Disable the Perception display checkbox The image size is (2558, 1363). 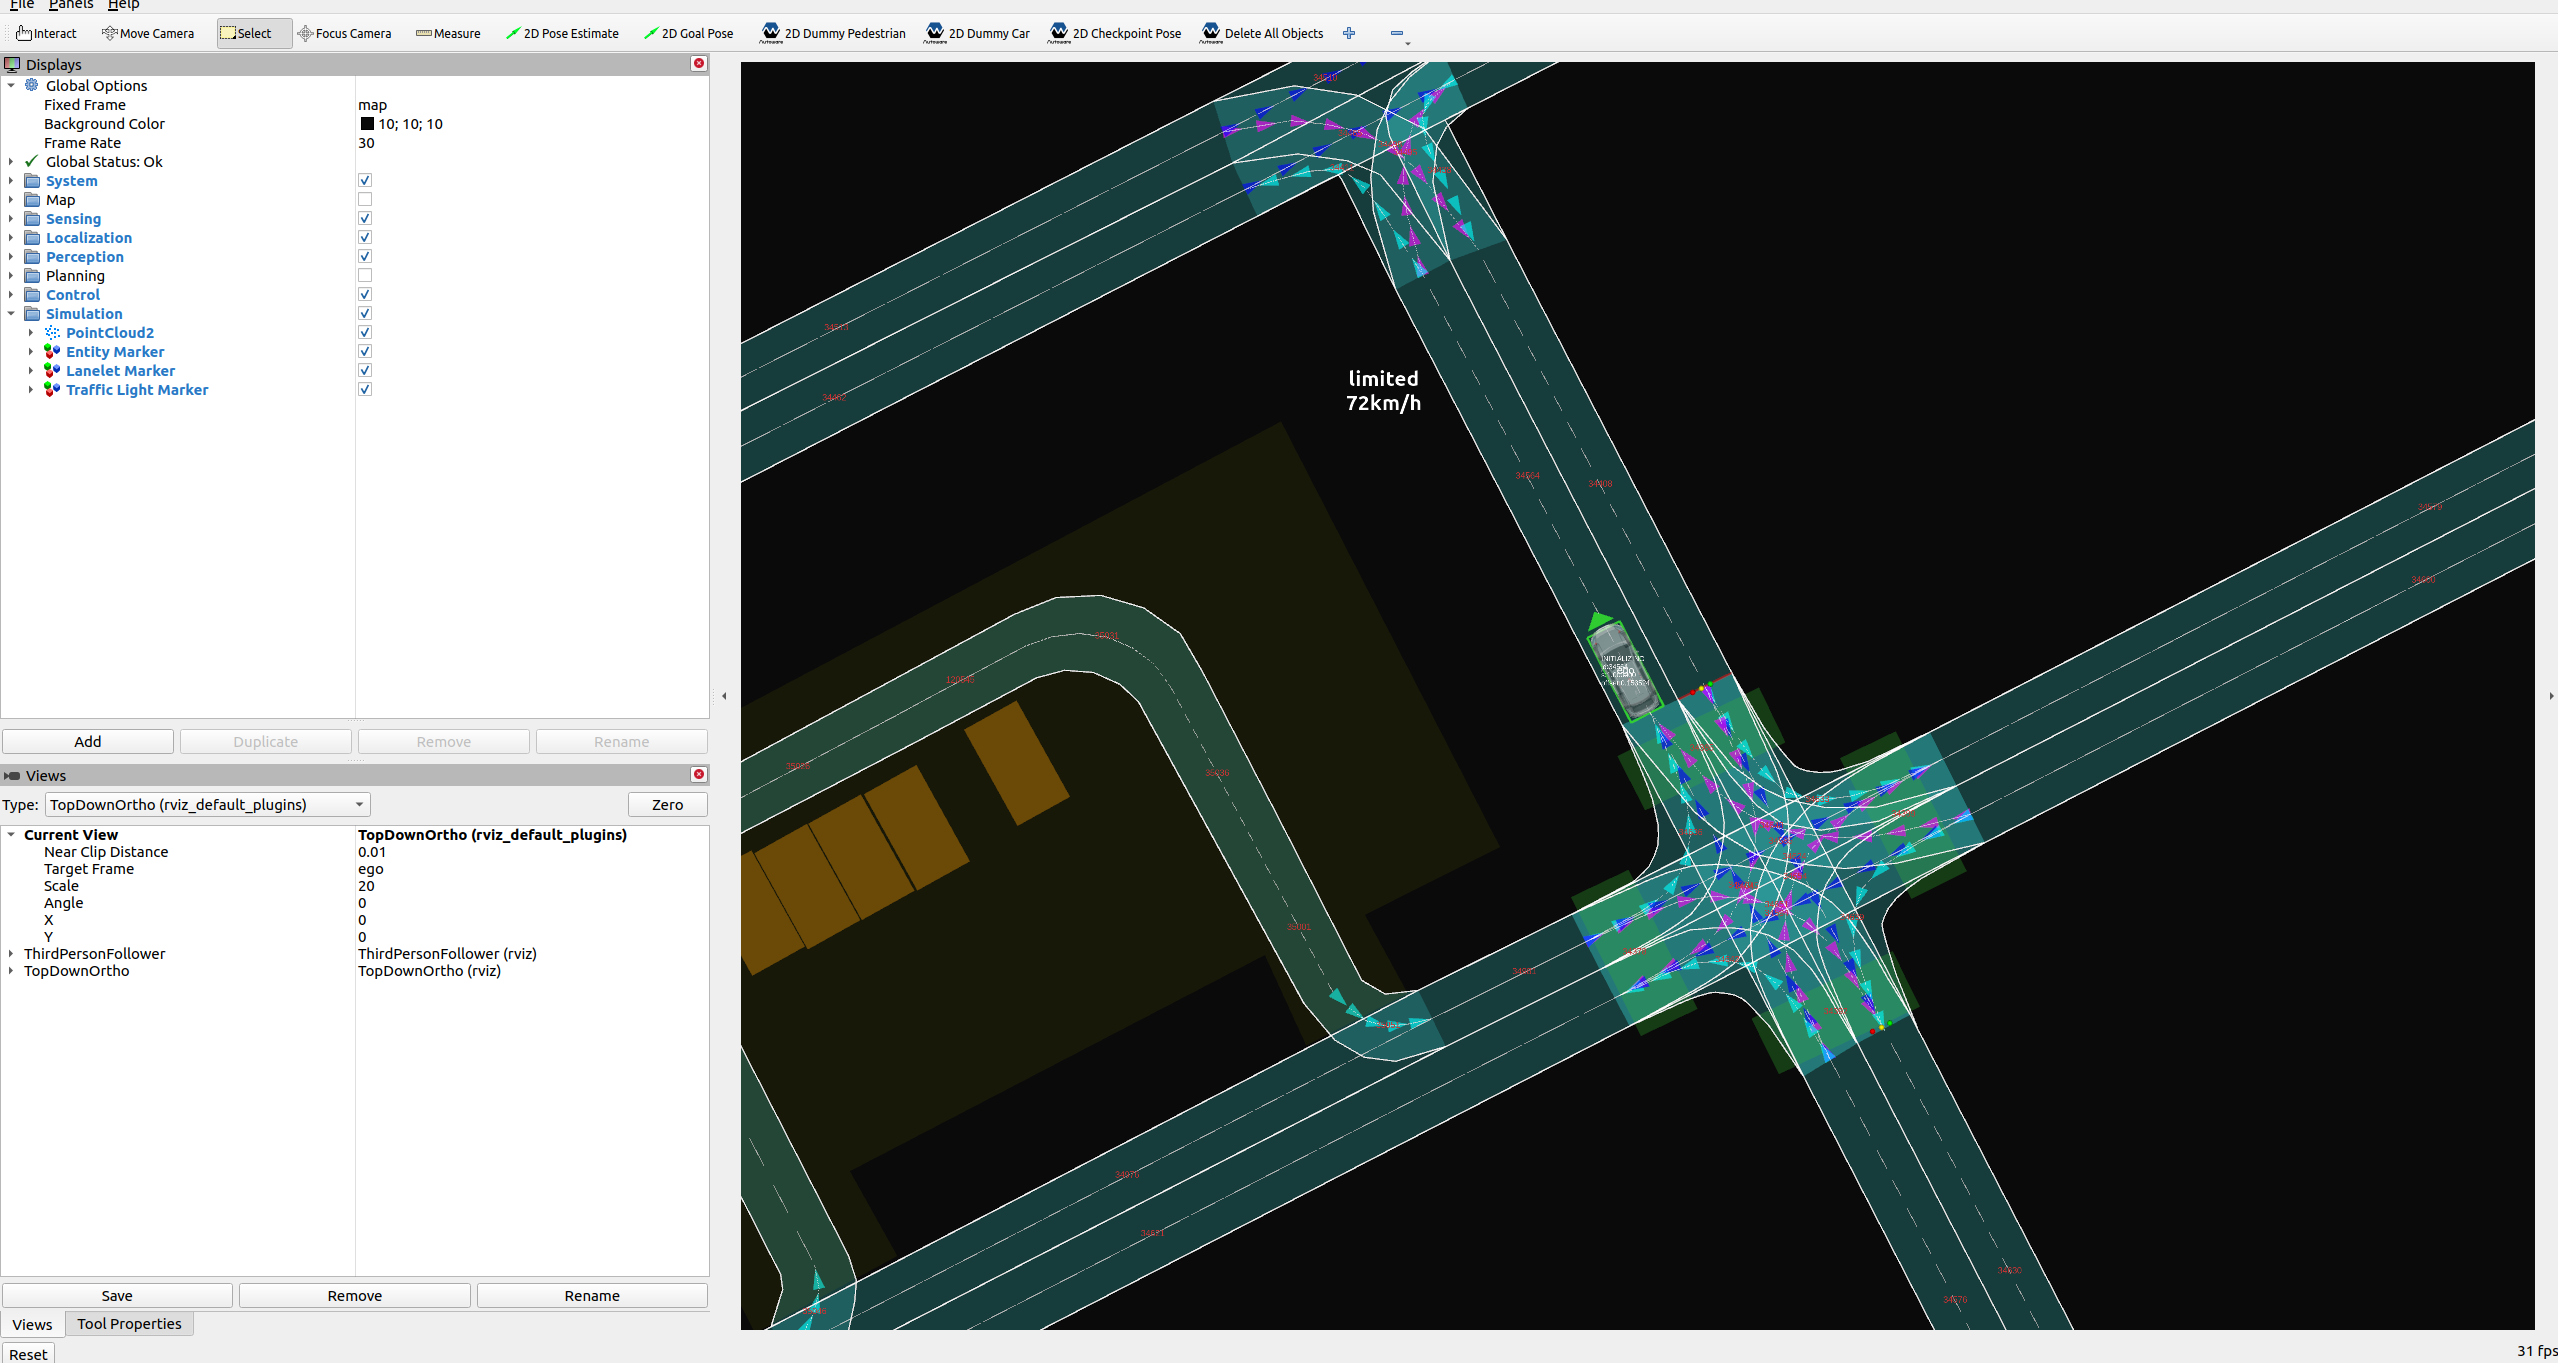365,257
